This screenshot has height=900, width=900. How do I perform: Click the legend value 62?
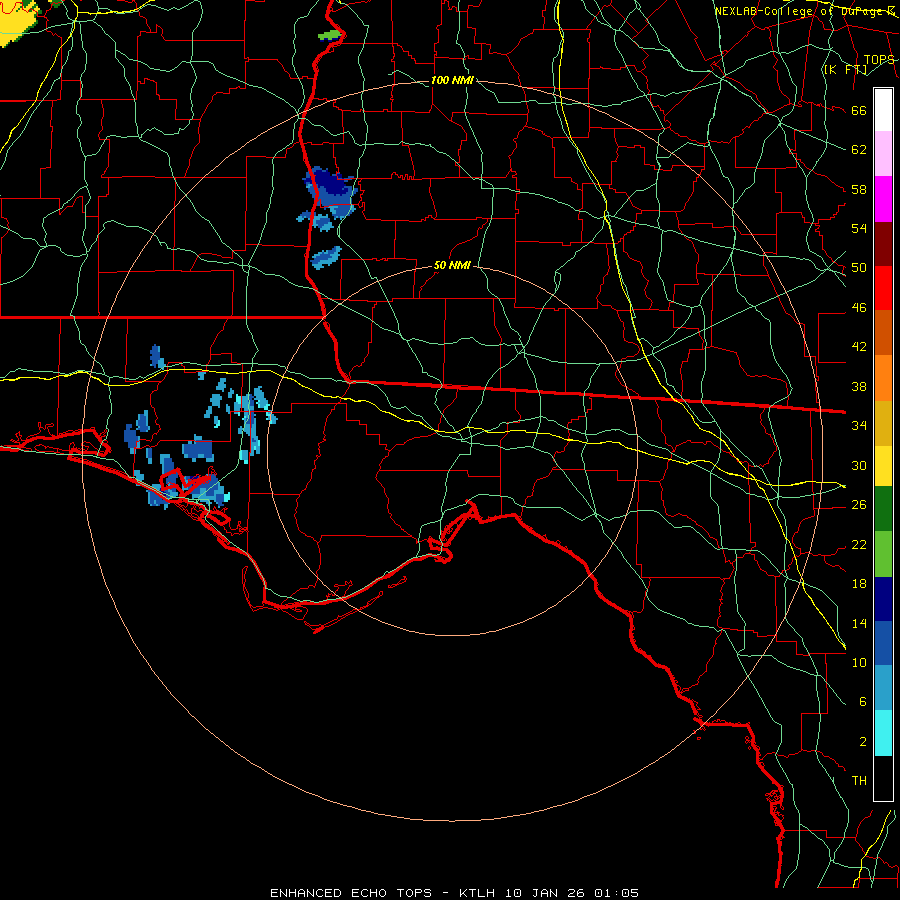point(859,149)
